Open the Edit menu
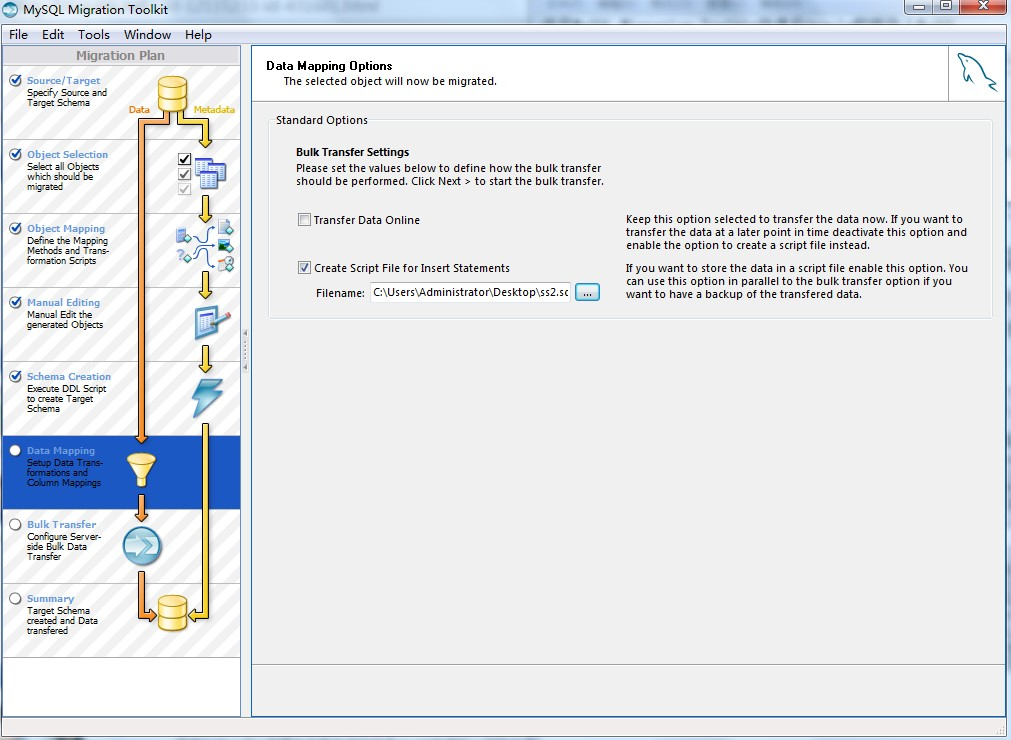Image resolution: width=1011 pixels, height=740 pixels. pyautogui.click(x=53, y=35)
